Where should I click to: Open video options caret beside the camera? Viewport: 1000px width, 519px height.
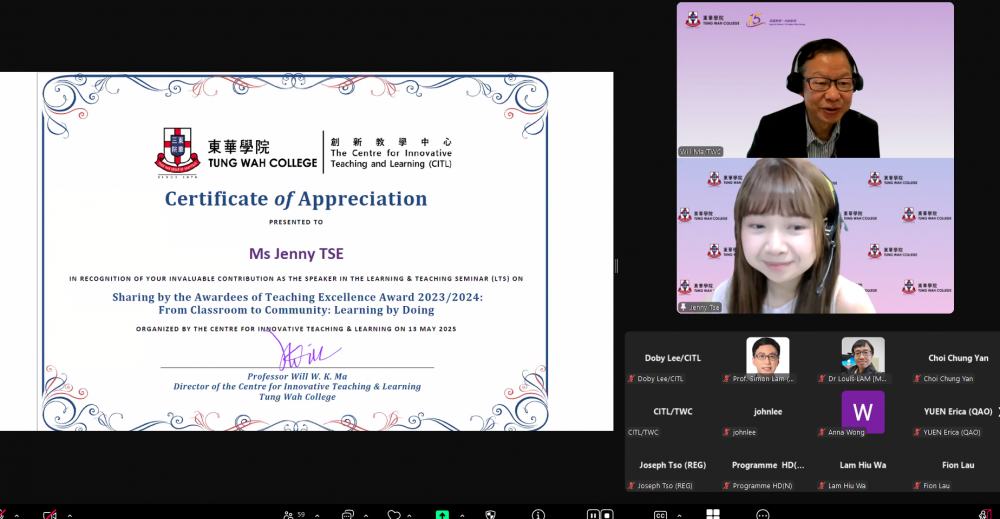pyautogui.click(x=70, y=515)
